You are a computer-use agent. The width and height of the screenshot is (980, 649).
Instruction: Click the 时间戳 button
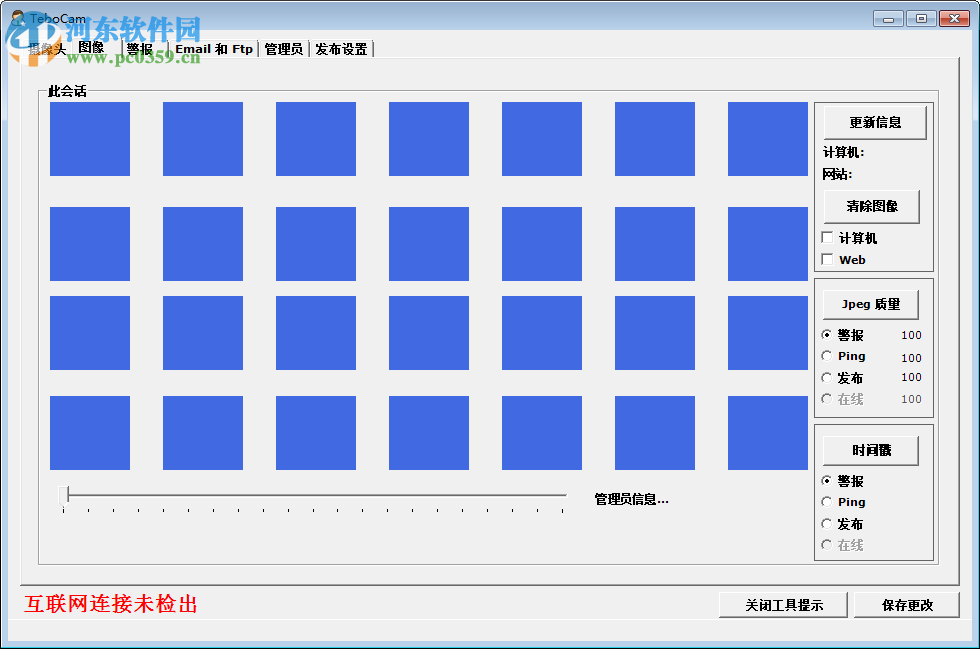coord(869,450)
